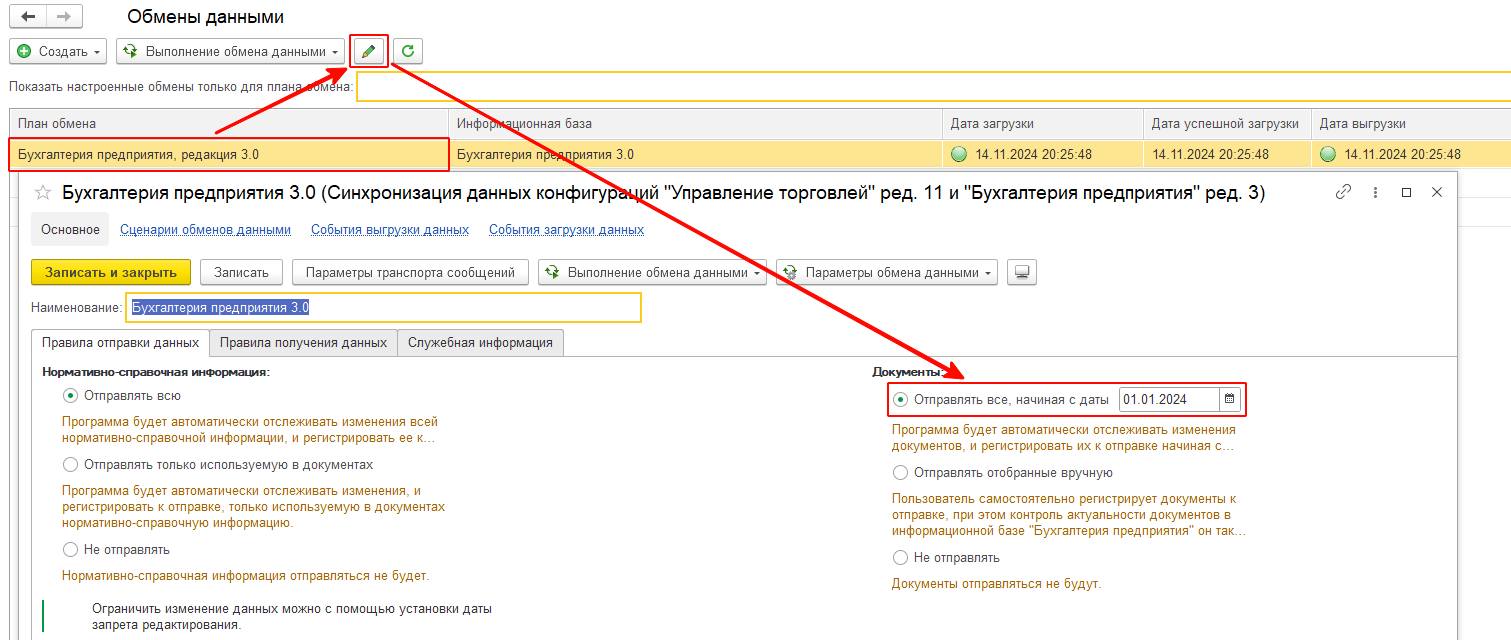Maximize the Бухгалтерия предприятия 3.0 dialog
Screen dimensions: 1511x640
coord(1406,192)
